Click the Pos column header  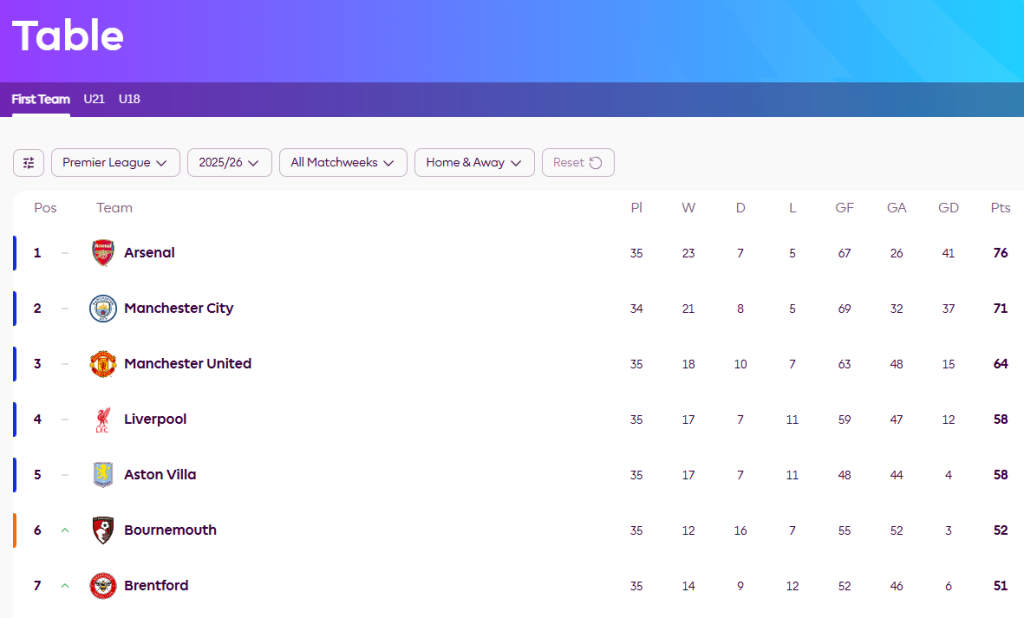pos(45,208)
